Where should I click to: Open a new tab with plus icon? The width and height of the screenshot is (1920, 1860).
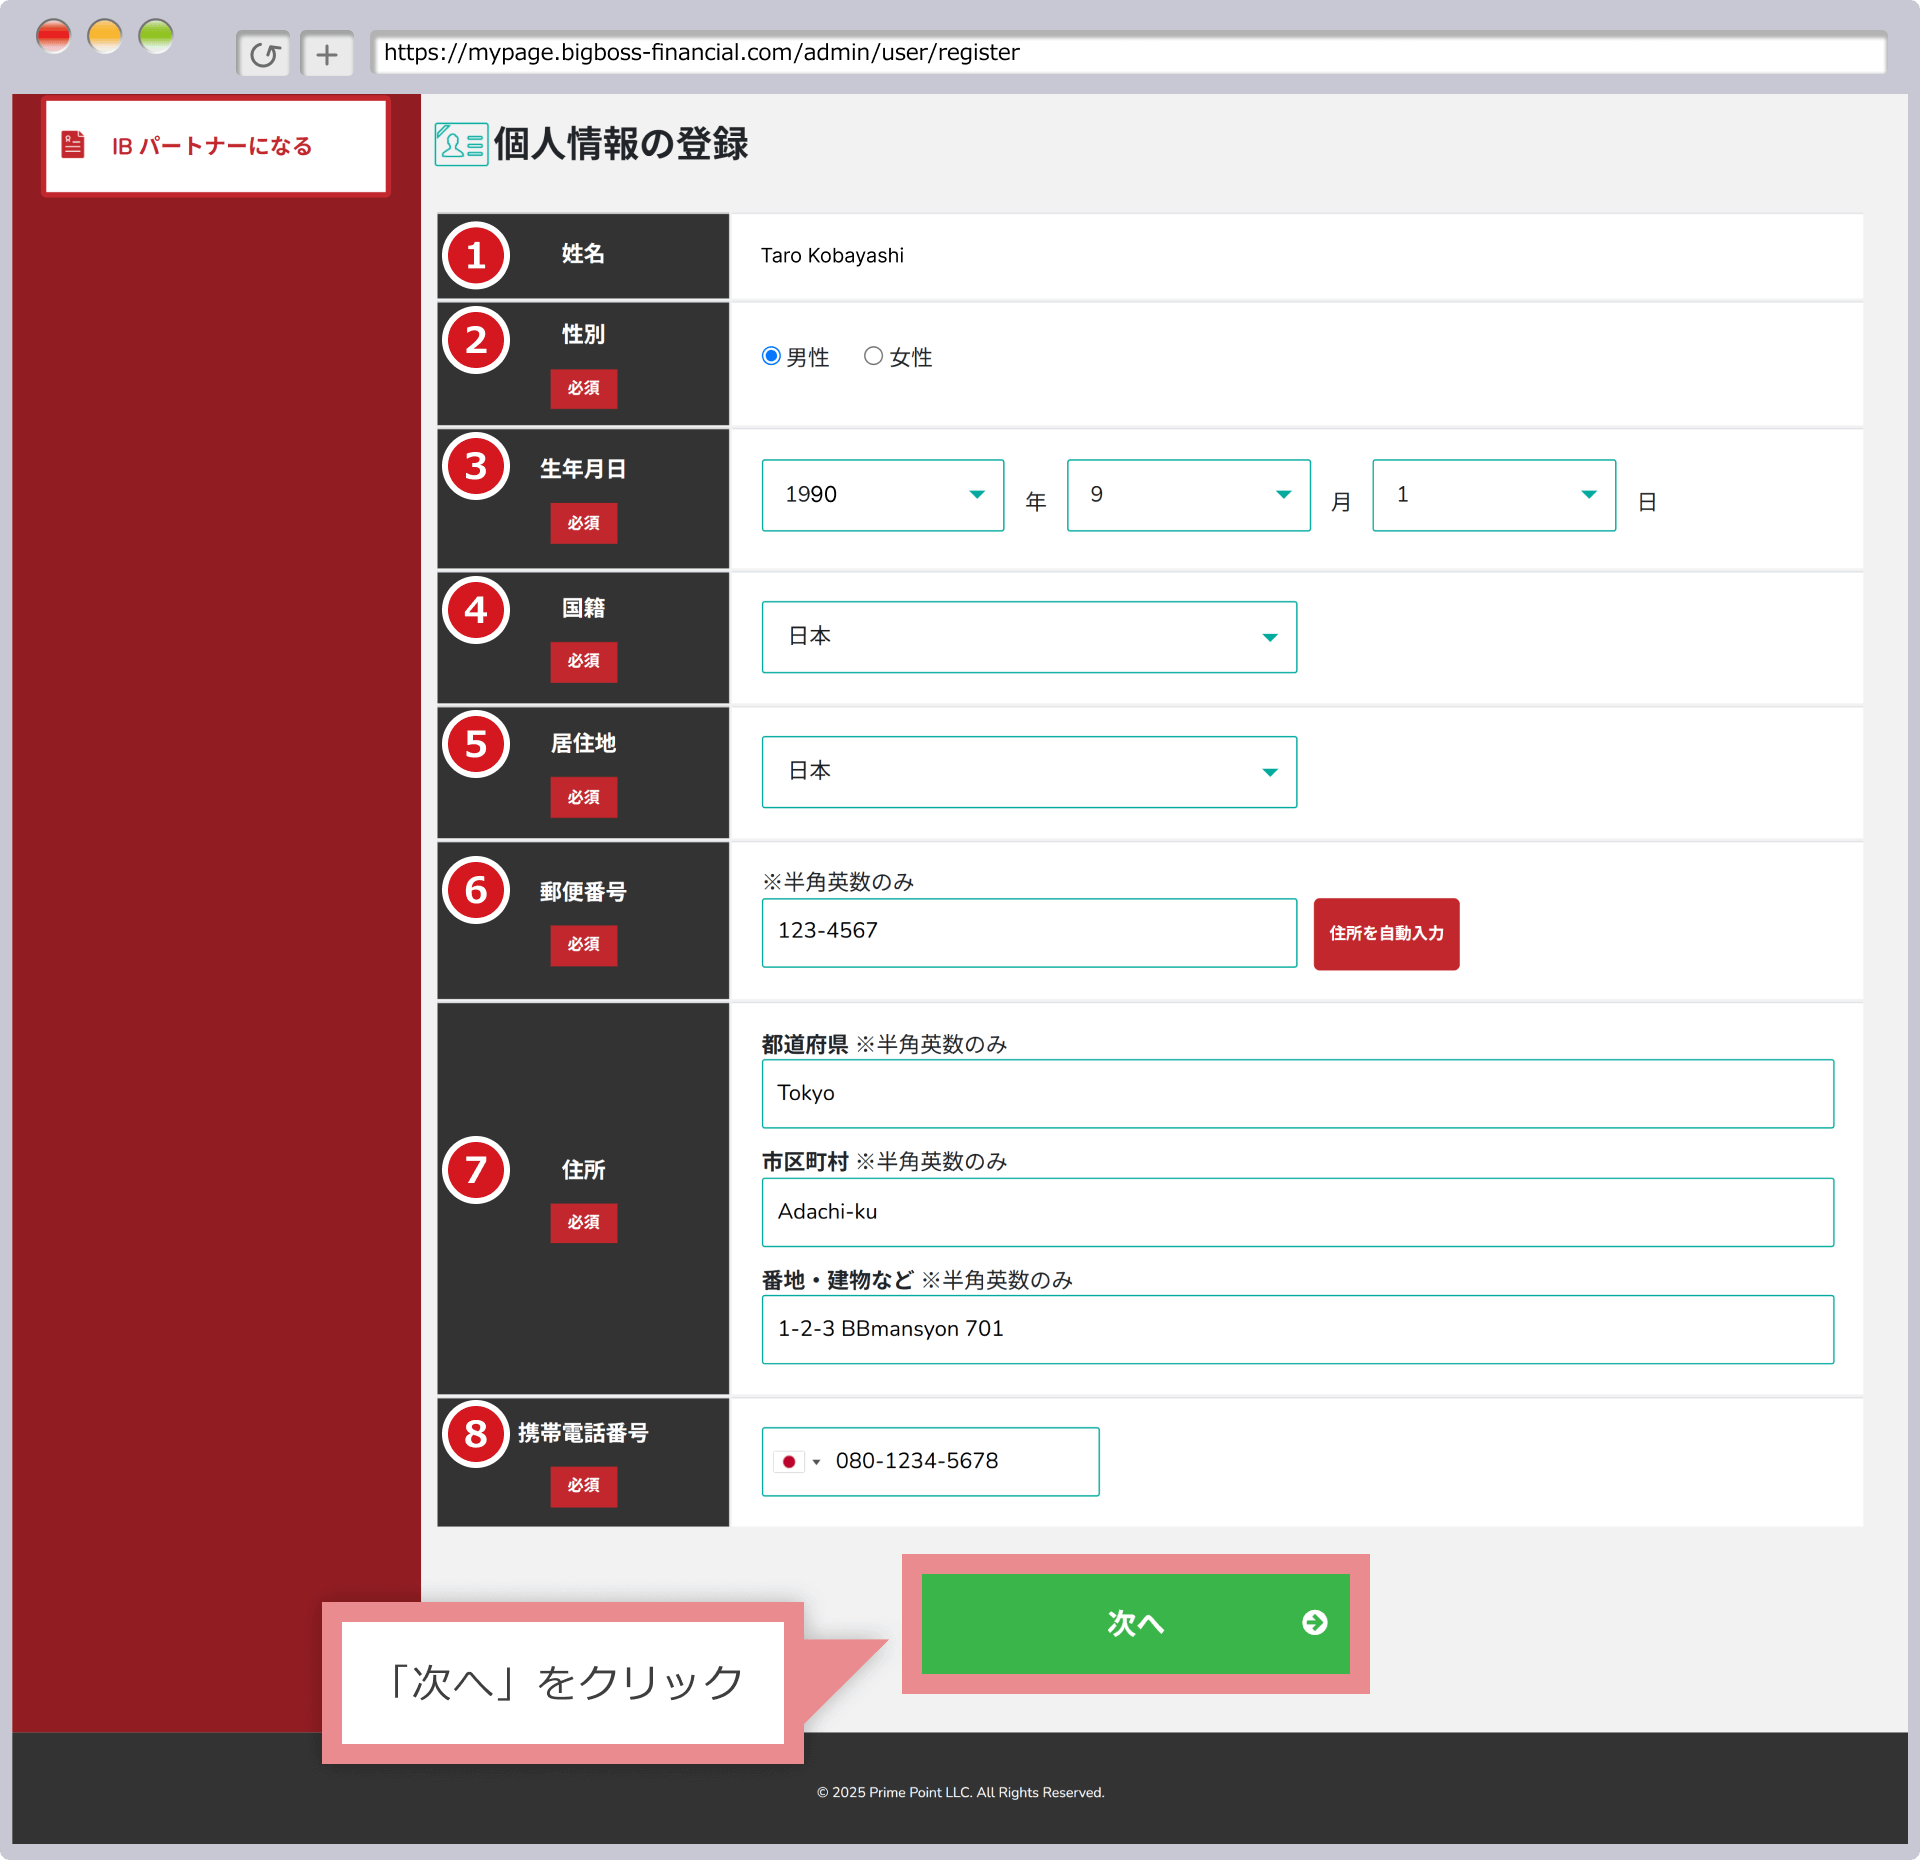point(327,54)
